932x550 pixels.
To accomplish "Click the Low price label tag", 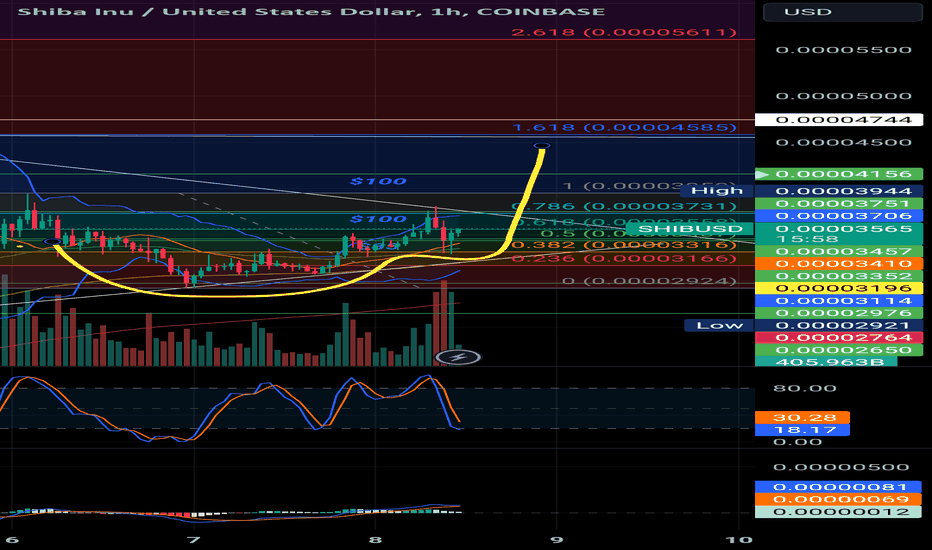I will click(719, 325).
